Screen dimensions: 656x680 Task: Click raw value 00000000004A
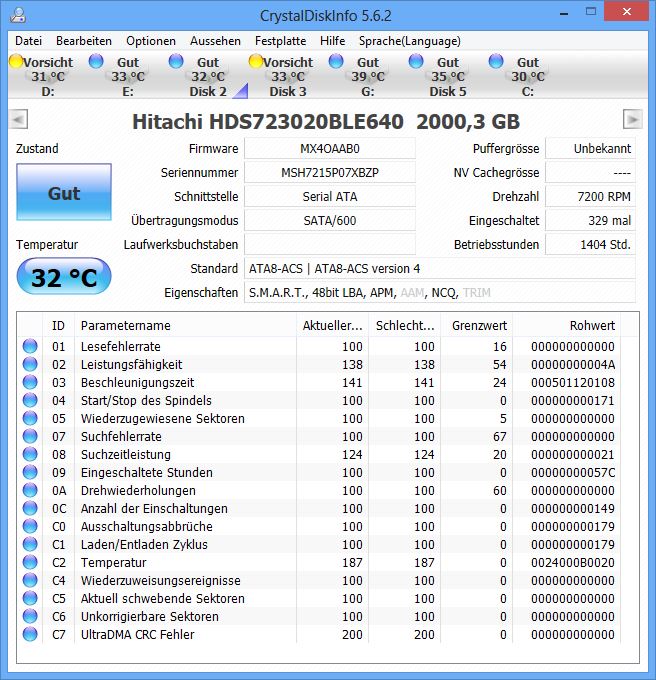point(573,364)
